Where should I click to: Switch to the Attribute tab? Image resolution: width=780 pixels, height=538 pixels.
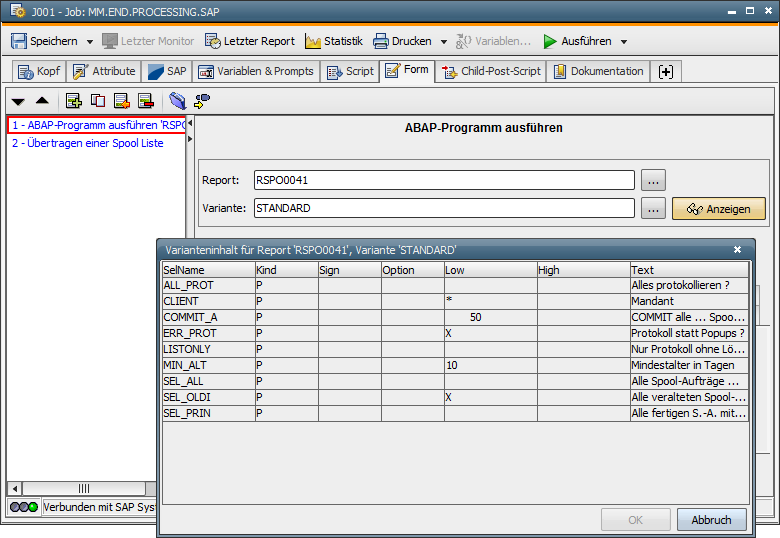tap(104, 71)
